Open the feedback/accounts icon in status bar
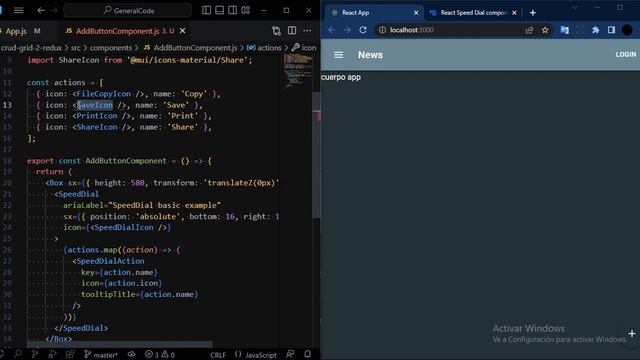640x360 pixels. click(x=290, y=354)
